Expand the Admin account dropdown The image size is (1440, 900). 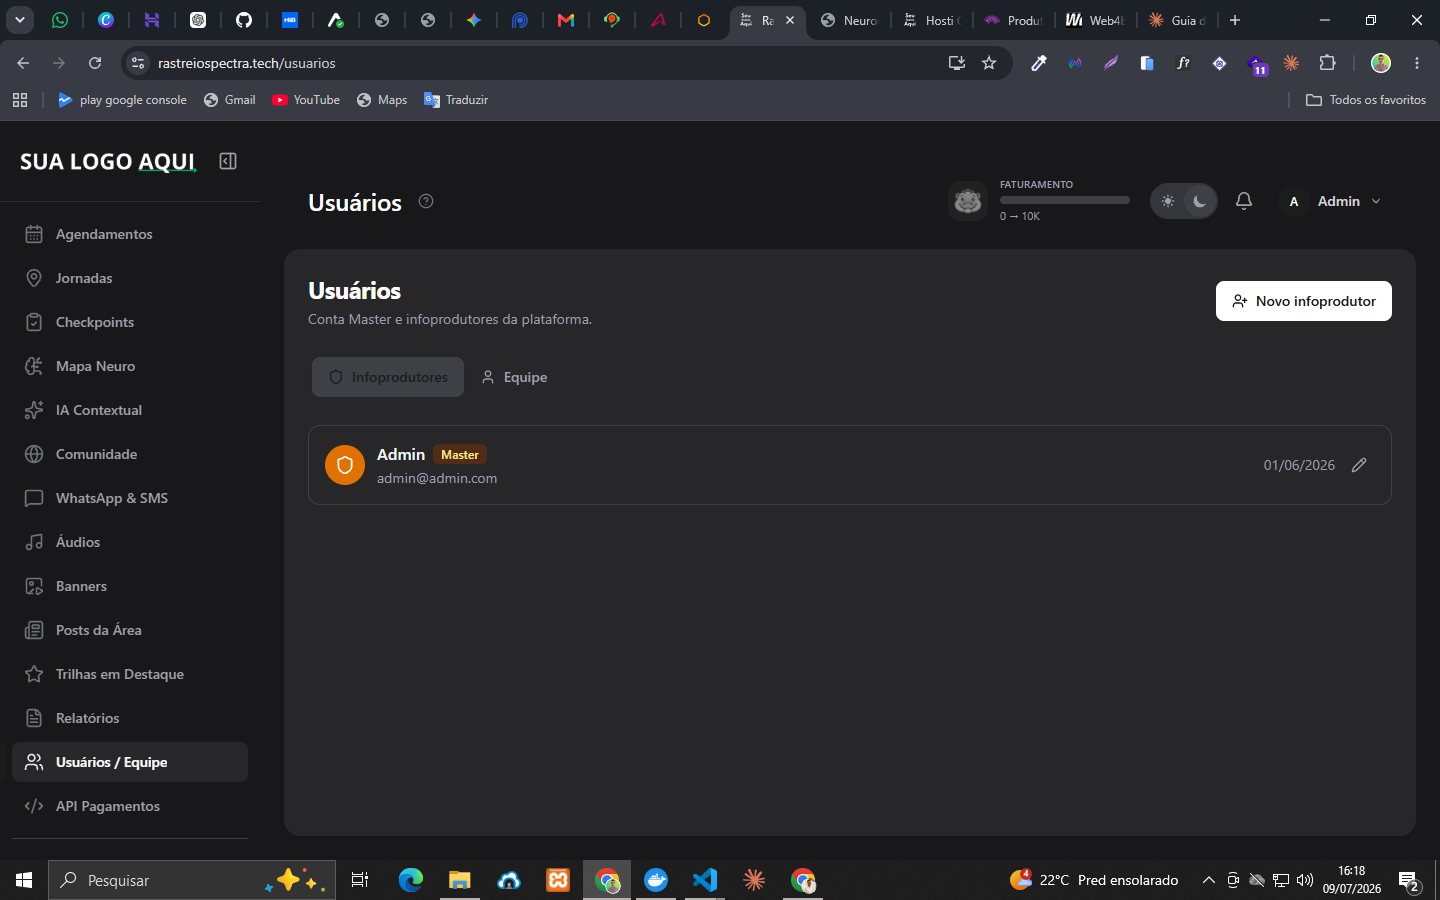1333,201
